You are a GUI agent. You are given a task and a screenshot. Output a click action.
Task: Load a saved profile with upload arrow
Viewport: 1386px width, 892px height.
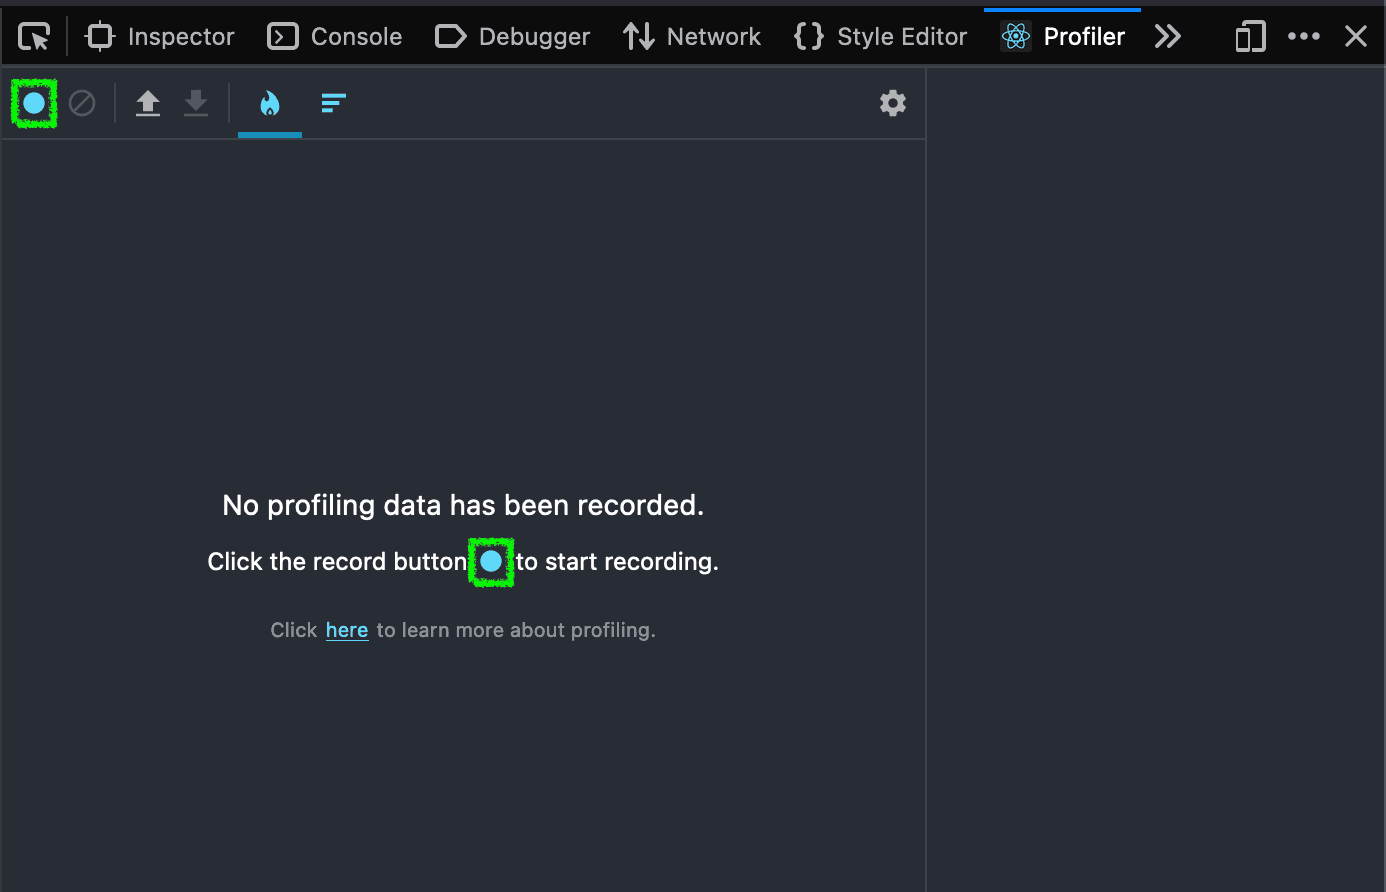tap(148, 103)
